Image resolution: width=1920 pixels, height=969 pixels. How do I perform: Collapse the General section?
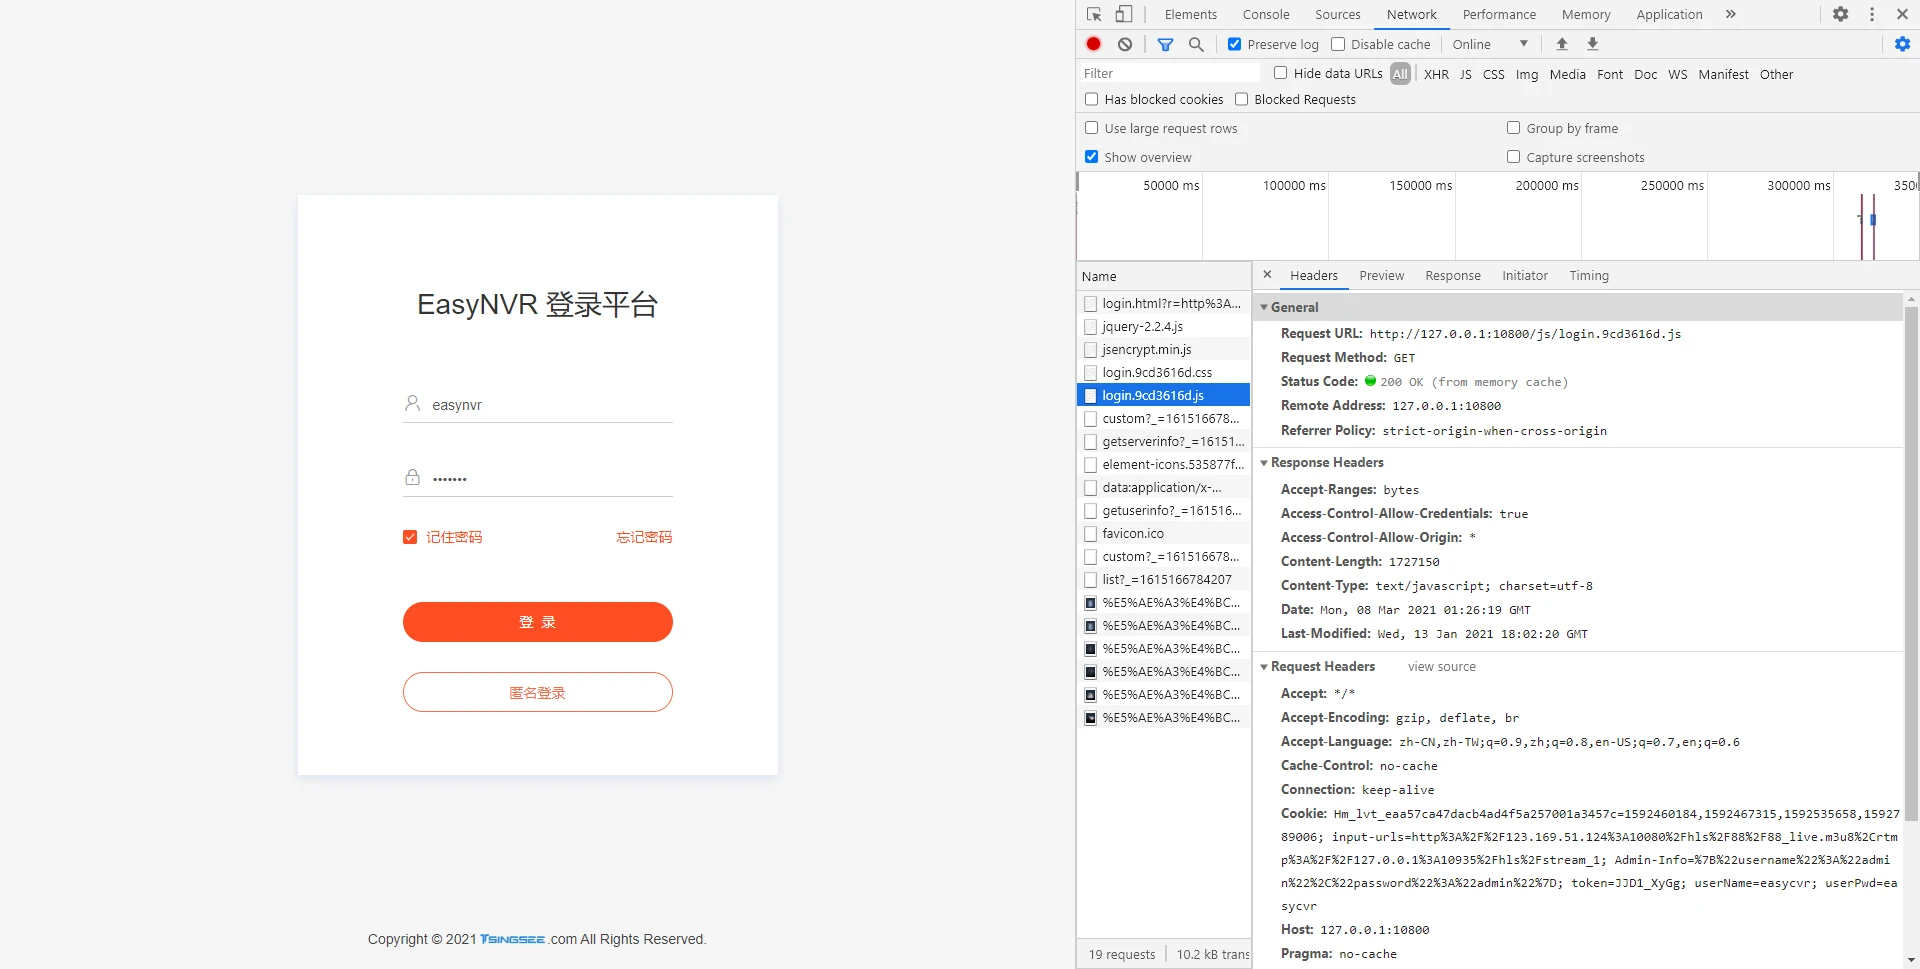(x=1294, y=307)
